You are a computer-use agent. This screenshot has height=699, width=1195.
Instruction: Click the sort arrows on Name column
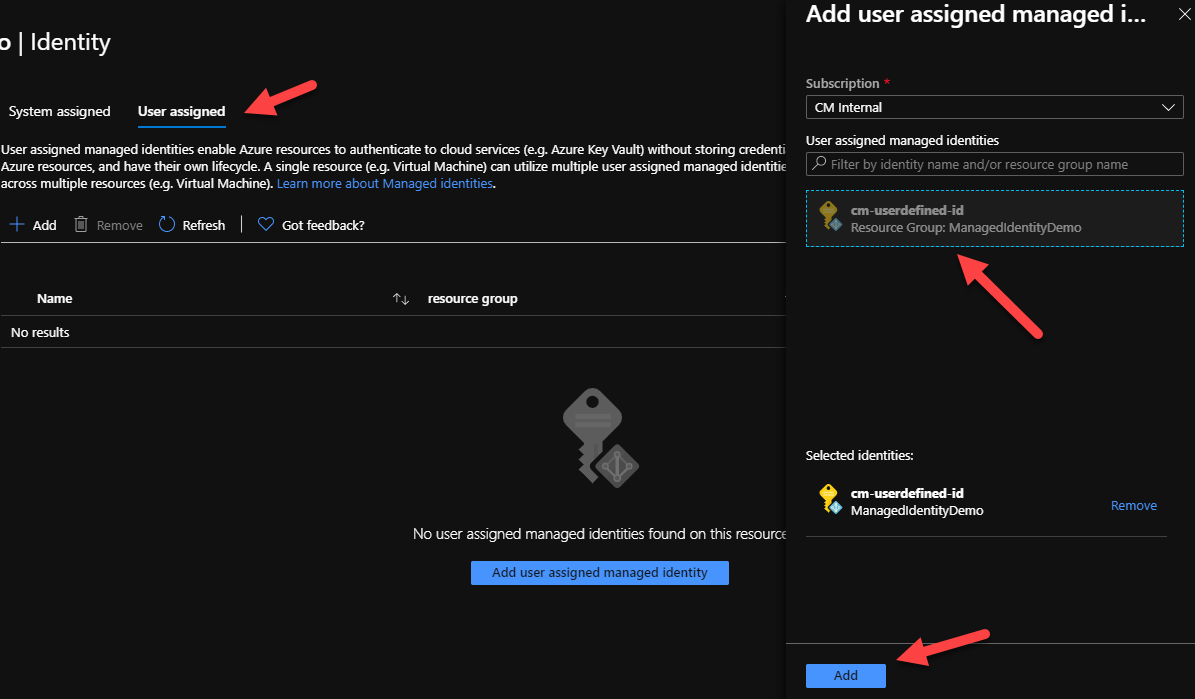[401, 299]
